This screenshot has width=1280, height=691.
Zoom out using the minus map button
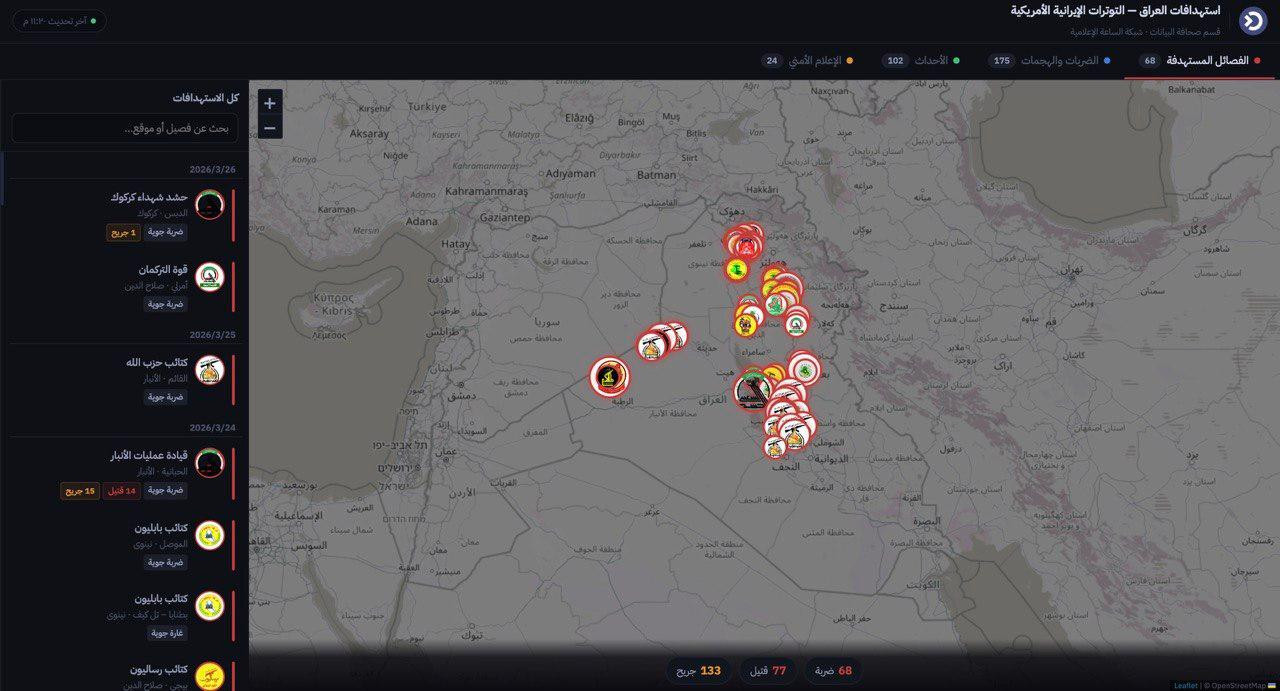pos(269,127)
